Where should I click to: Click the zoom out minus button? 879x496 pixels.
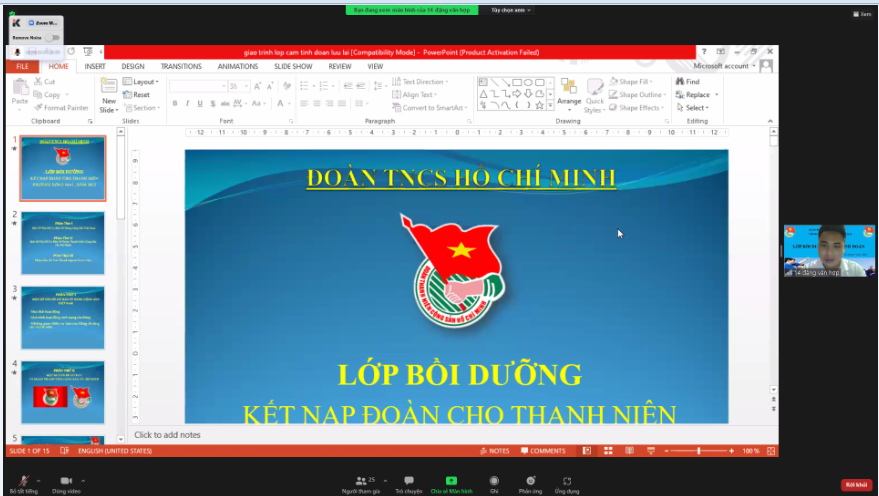click(x=666, y=451)
